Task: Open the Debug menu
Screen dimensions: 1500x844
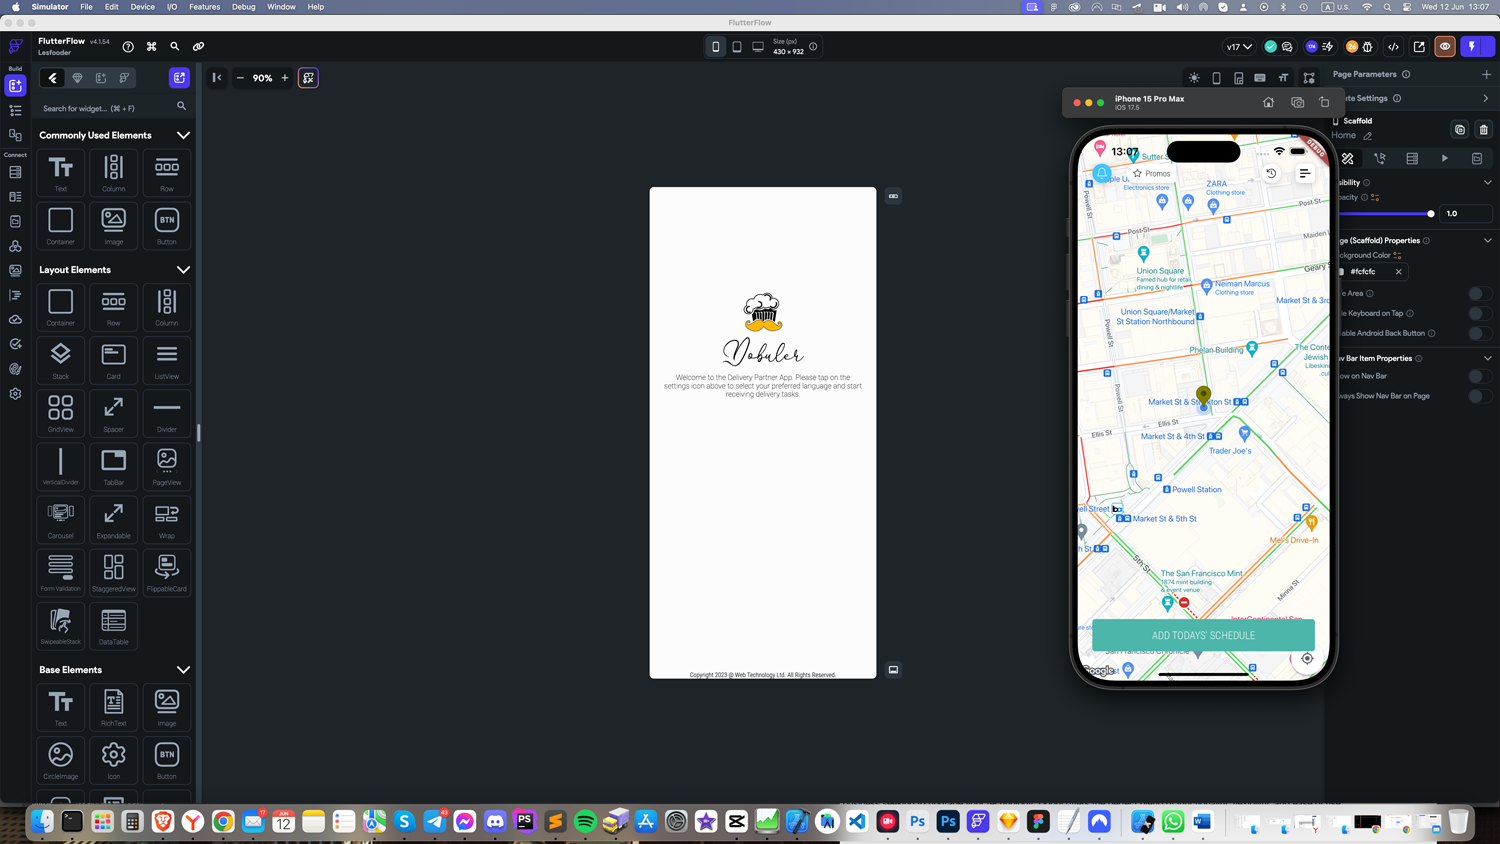Action: [x=243, y=7]
